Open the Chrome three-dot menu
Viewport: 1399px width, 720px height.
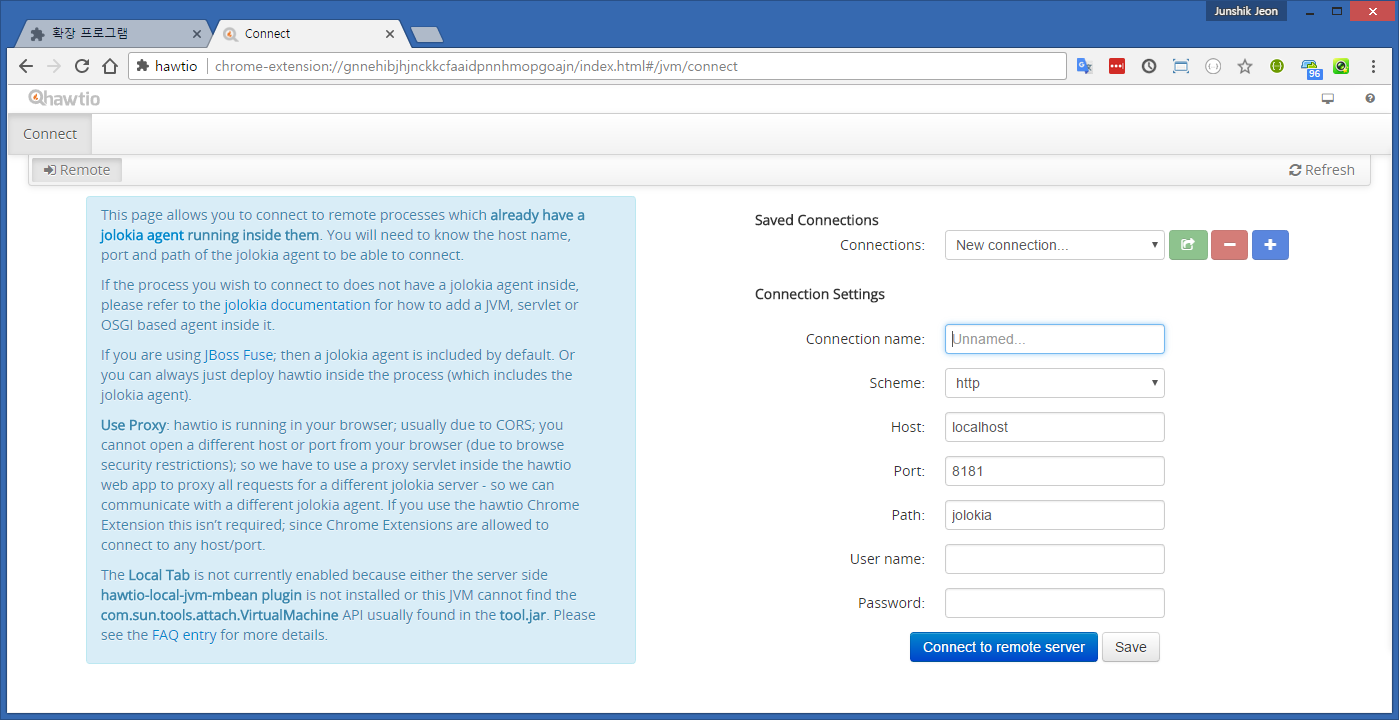click(x=1374, y=66)
